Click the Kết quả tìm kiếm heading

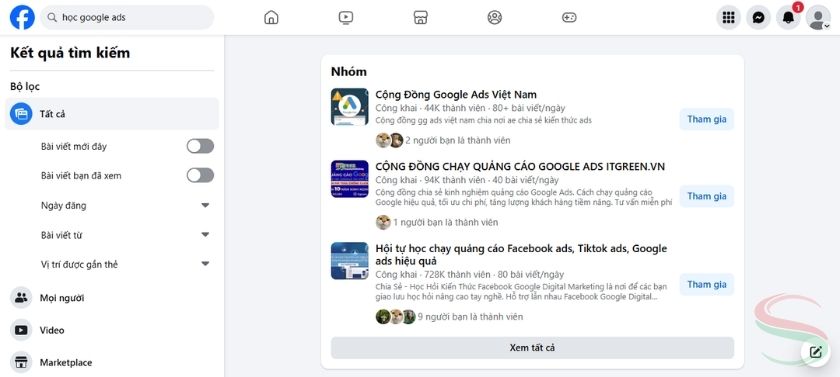point(70,53)
